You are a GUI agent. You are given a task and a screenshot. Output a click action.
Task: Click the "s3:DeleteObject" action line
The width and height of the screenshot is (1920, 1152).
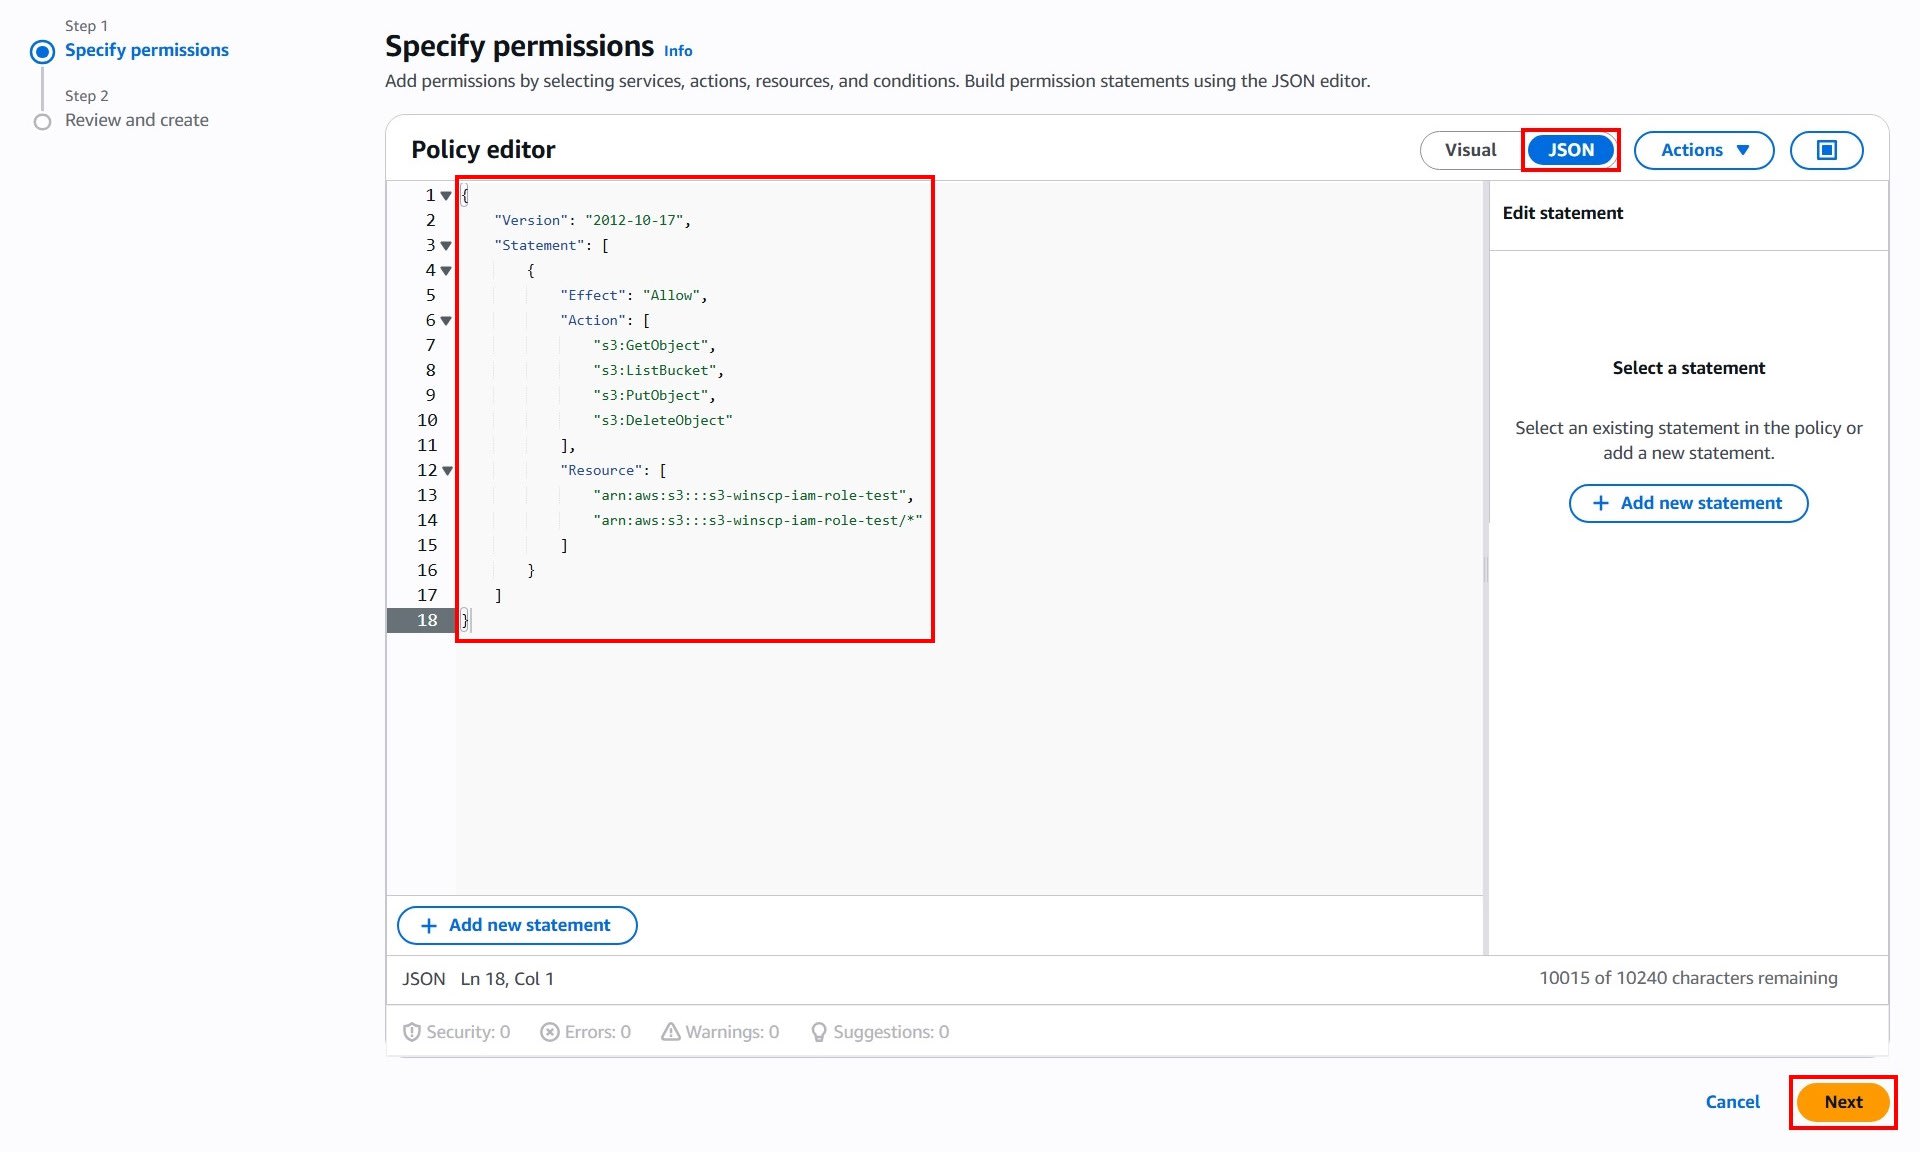pos(663,421)
